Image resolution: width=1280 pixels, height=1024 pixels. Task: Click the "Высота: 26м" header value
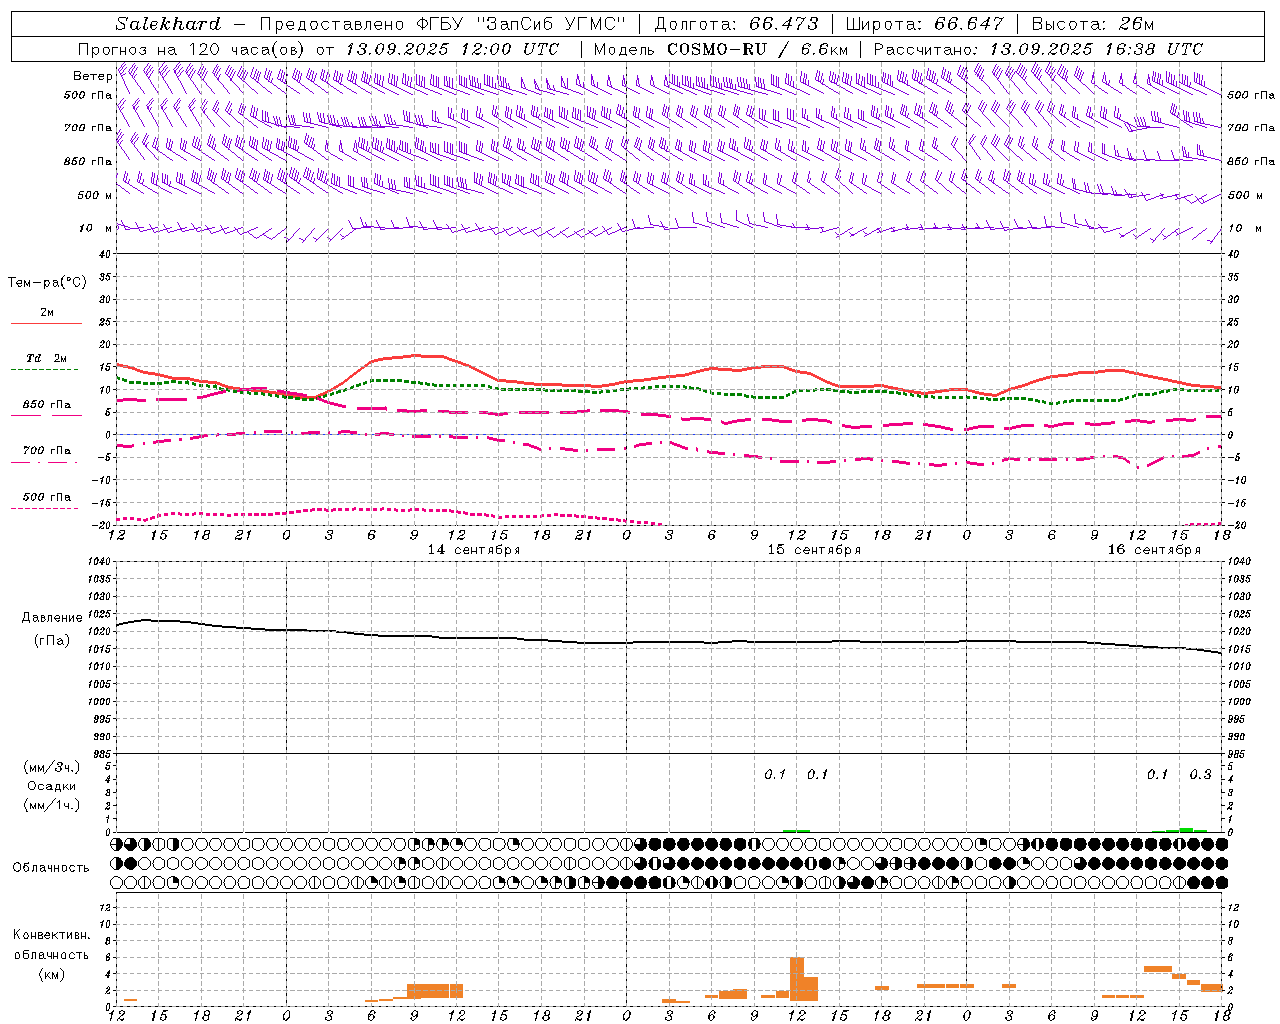[x=1093, y=24]
